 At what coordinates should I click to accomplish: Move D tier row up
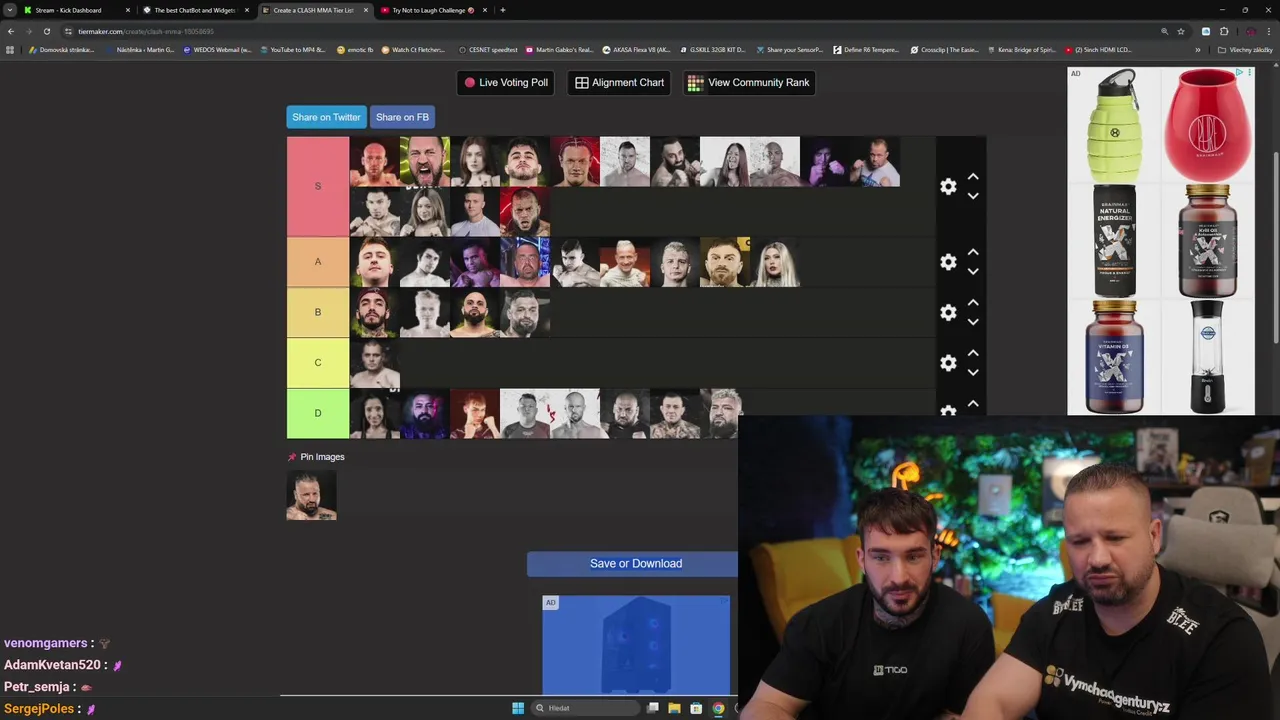point(973,404)
